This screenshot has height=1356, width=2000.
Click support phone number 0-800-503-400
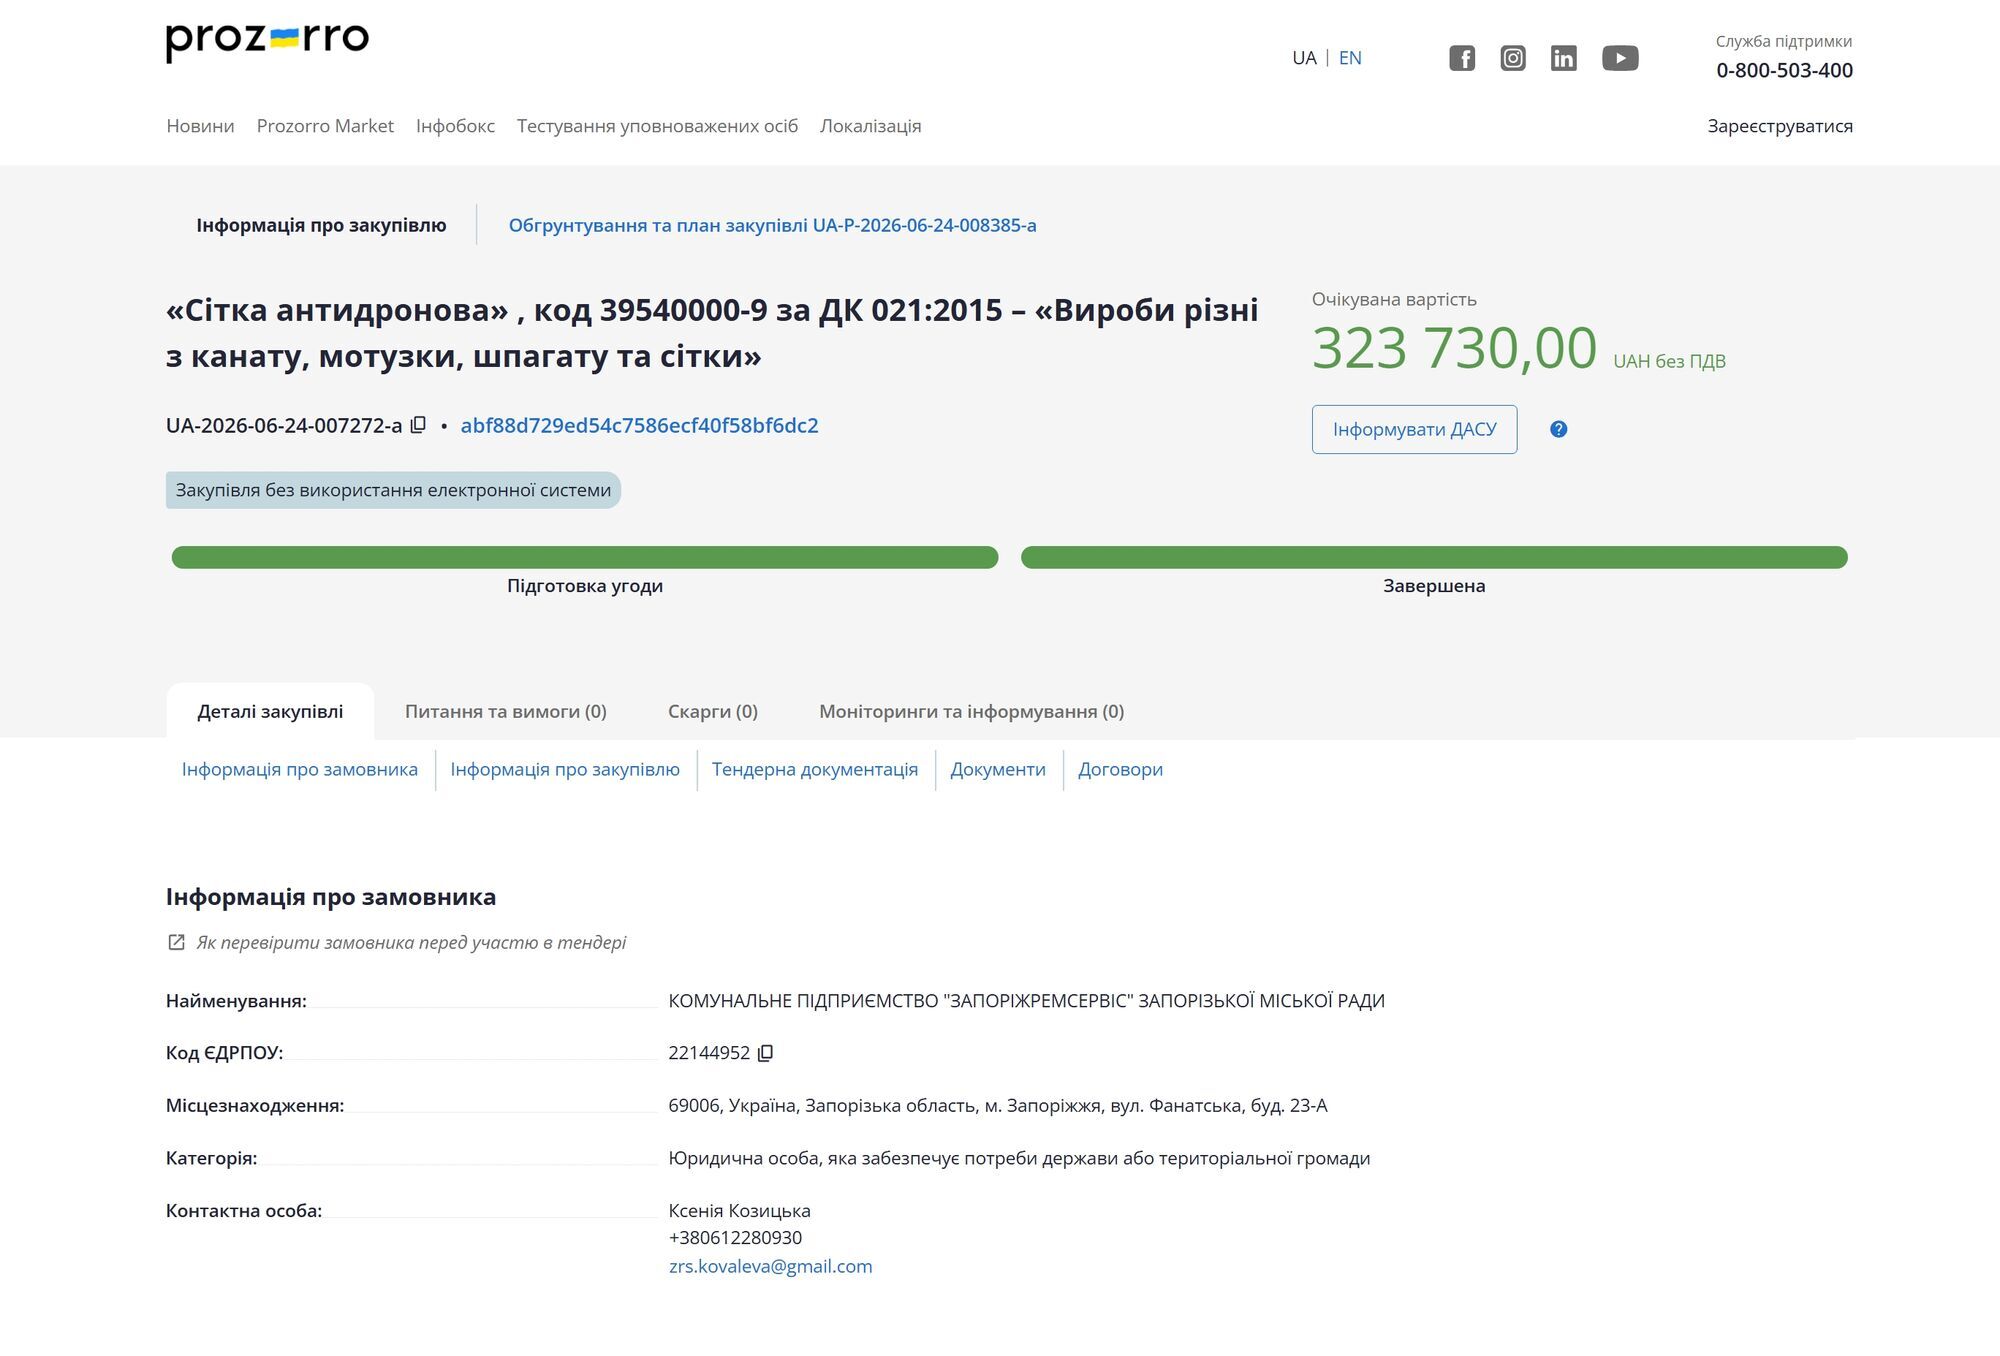pos(1784,70)
